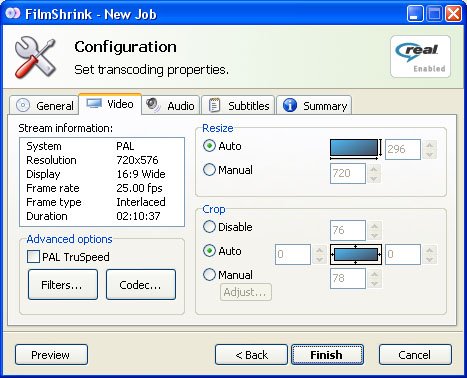Click the Real Enabled logo
The width and height of the screenshot is (467, 378).
tap(420, 57)
